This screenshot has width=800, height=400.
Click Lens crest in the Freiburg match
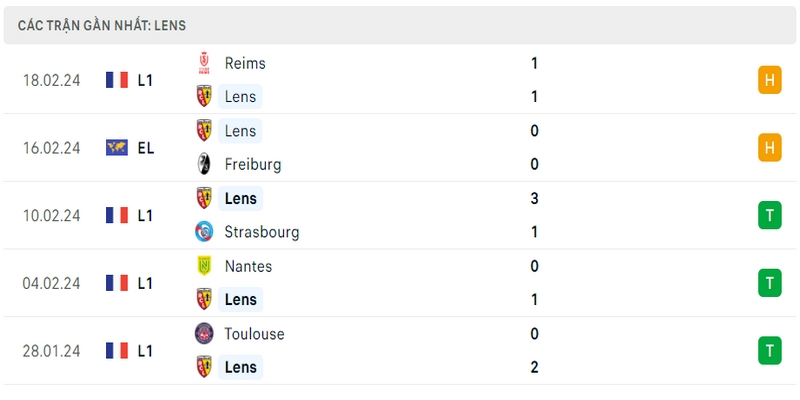point(204,130)
